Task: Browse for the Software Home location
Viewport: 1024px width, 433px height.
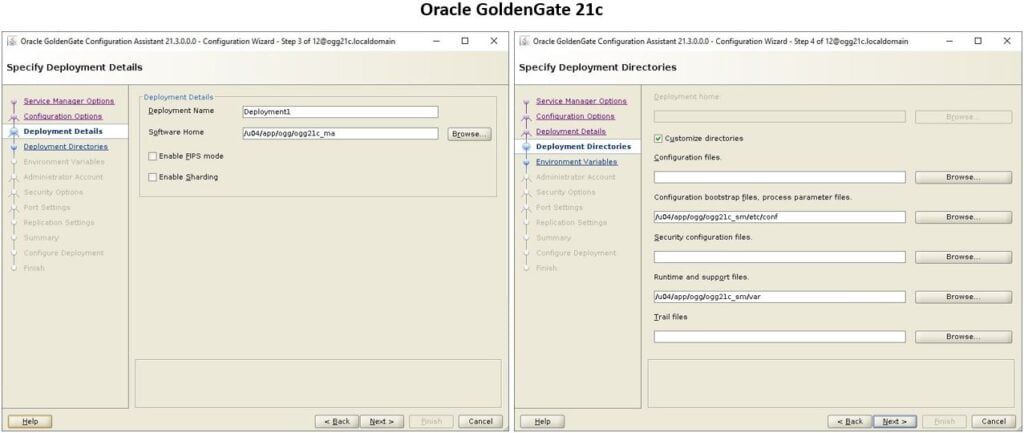Action: click(468, 134)
